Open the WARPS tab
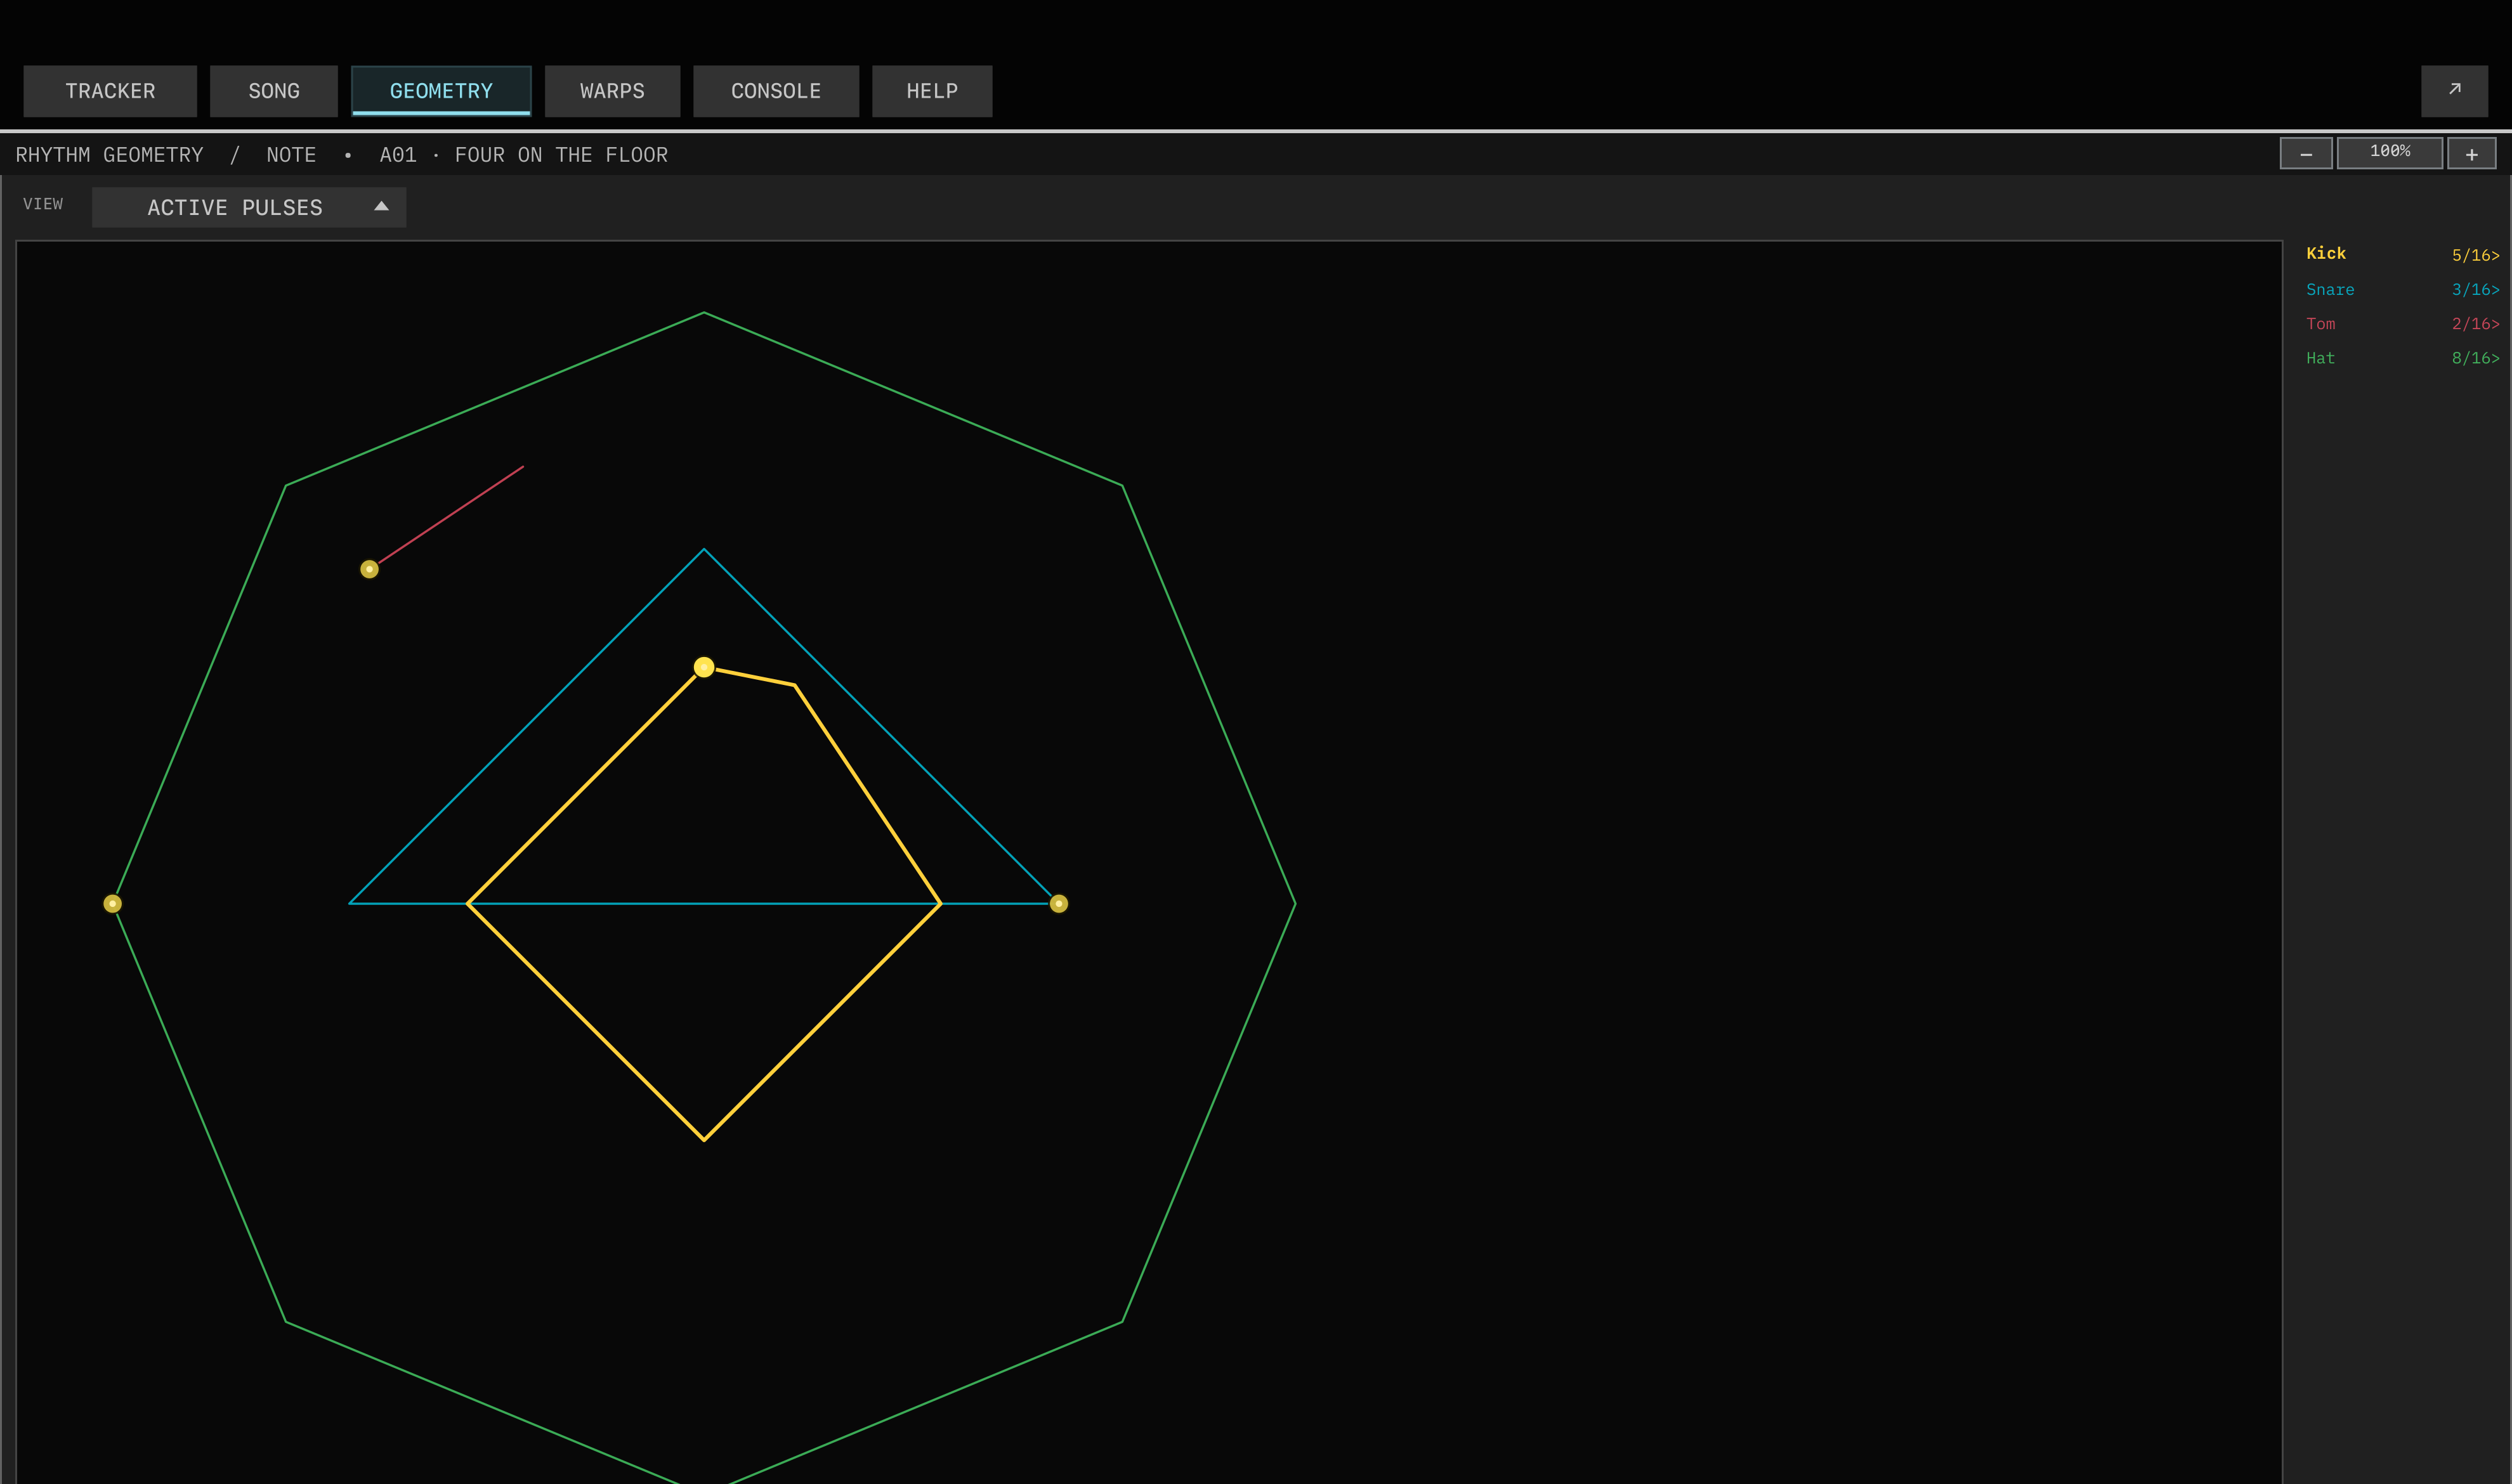Screen dimensions: 2512x1484 coord(612,91)
